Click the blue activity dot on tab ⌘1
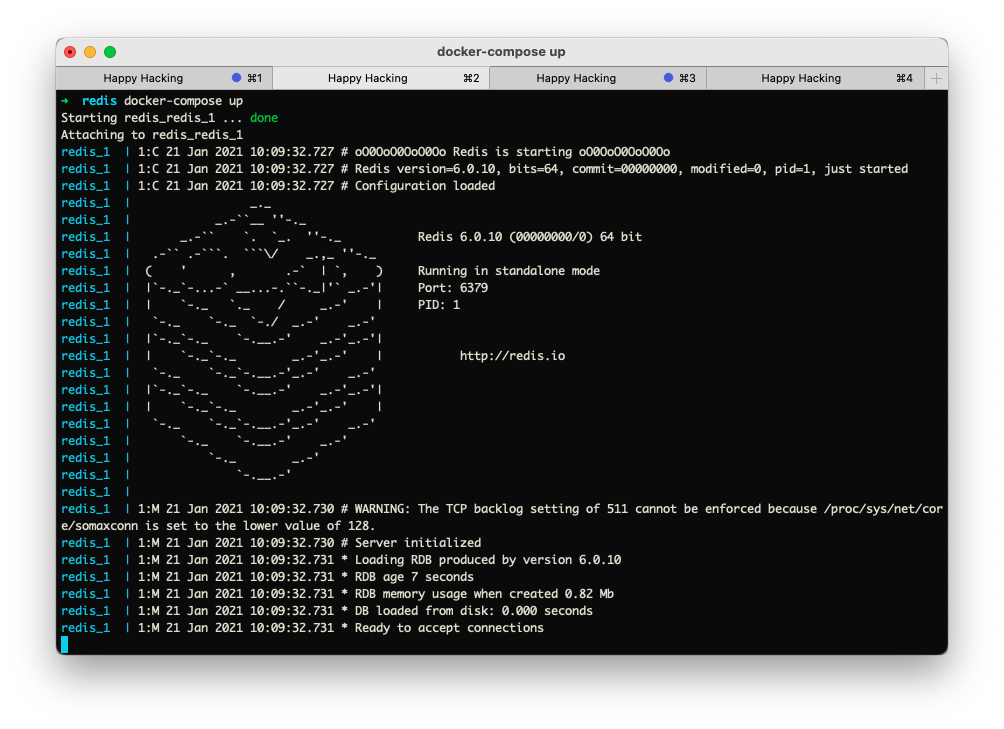Image resolution: width=1004 pixels, height=729 pixels. (x=236, y=77)
